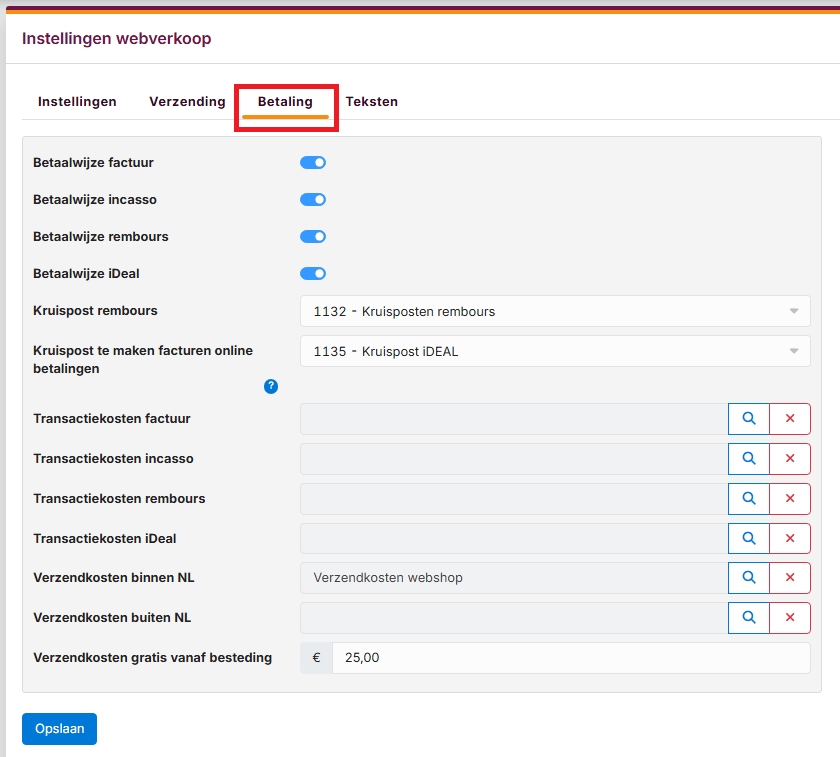
Task: Click the help question mark icon
Action: 270,386
